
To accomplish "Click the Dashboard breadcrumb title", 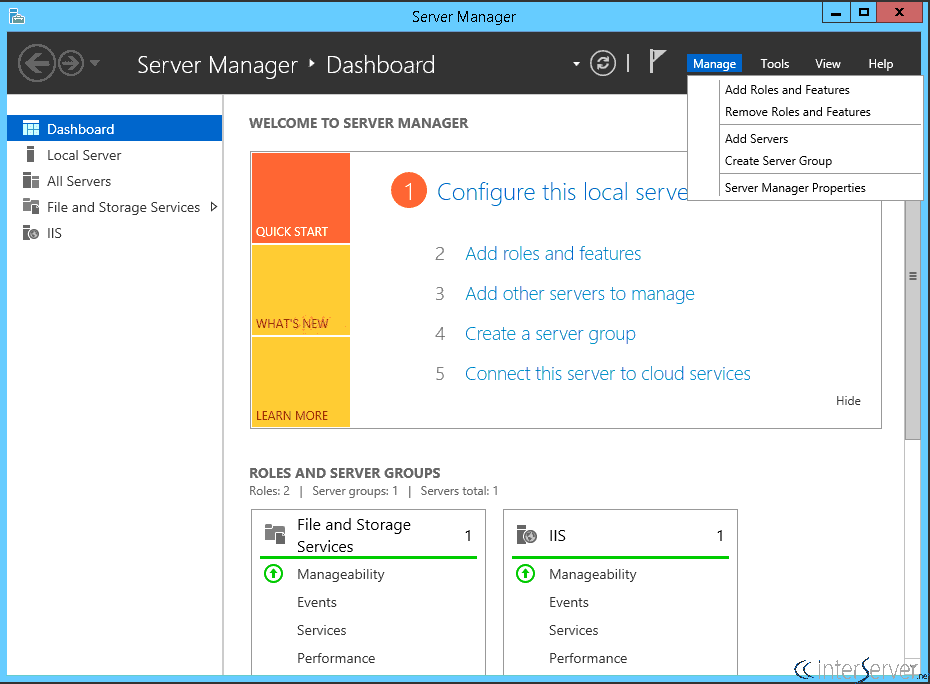I will [380, 65].
